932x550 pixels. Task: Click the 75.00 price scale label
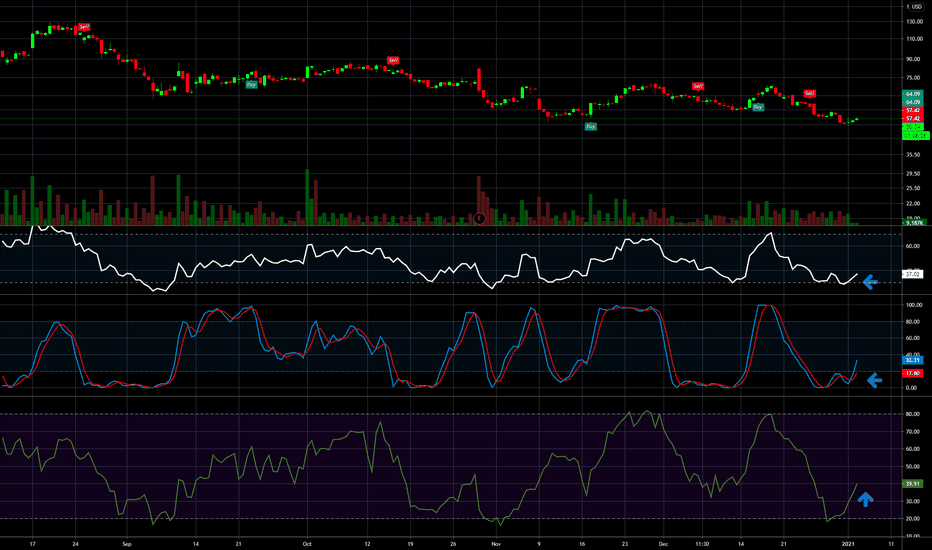914,77
